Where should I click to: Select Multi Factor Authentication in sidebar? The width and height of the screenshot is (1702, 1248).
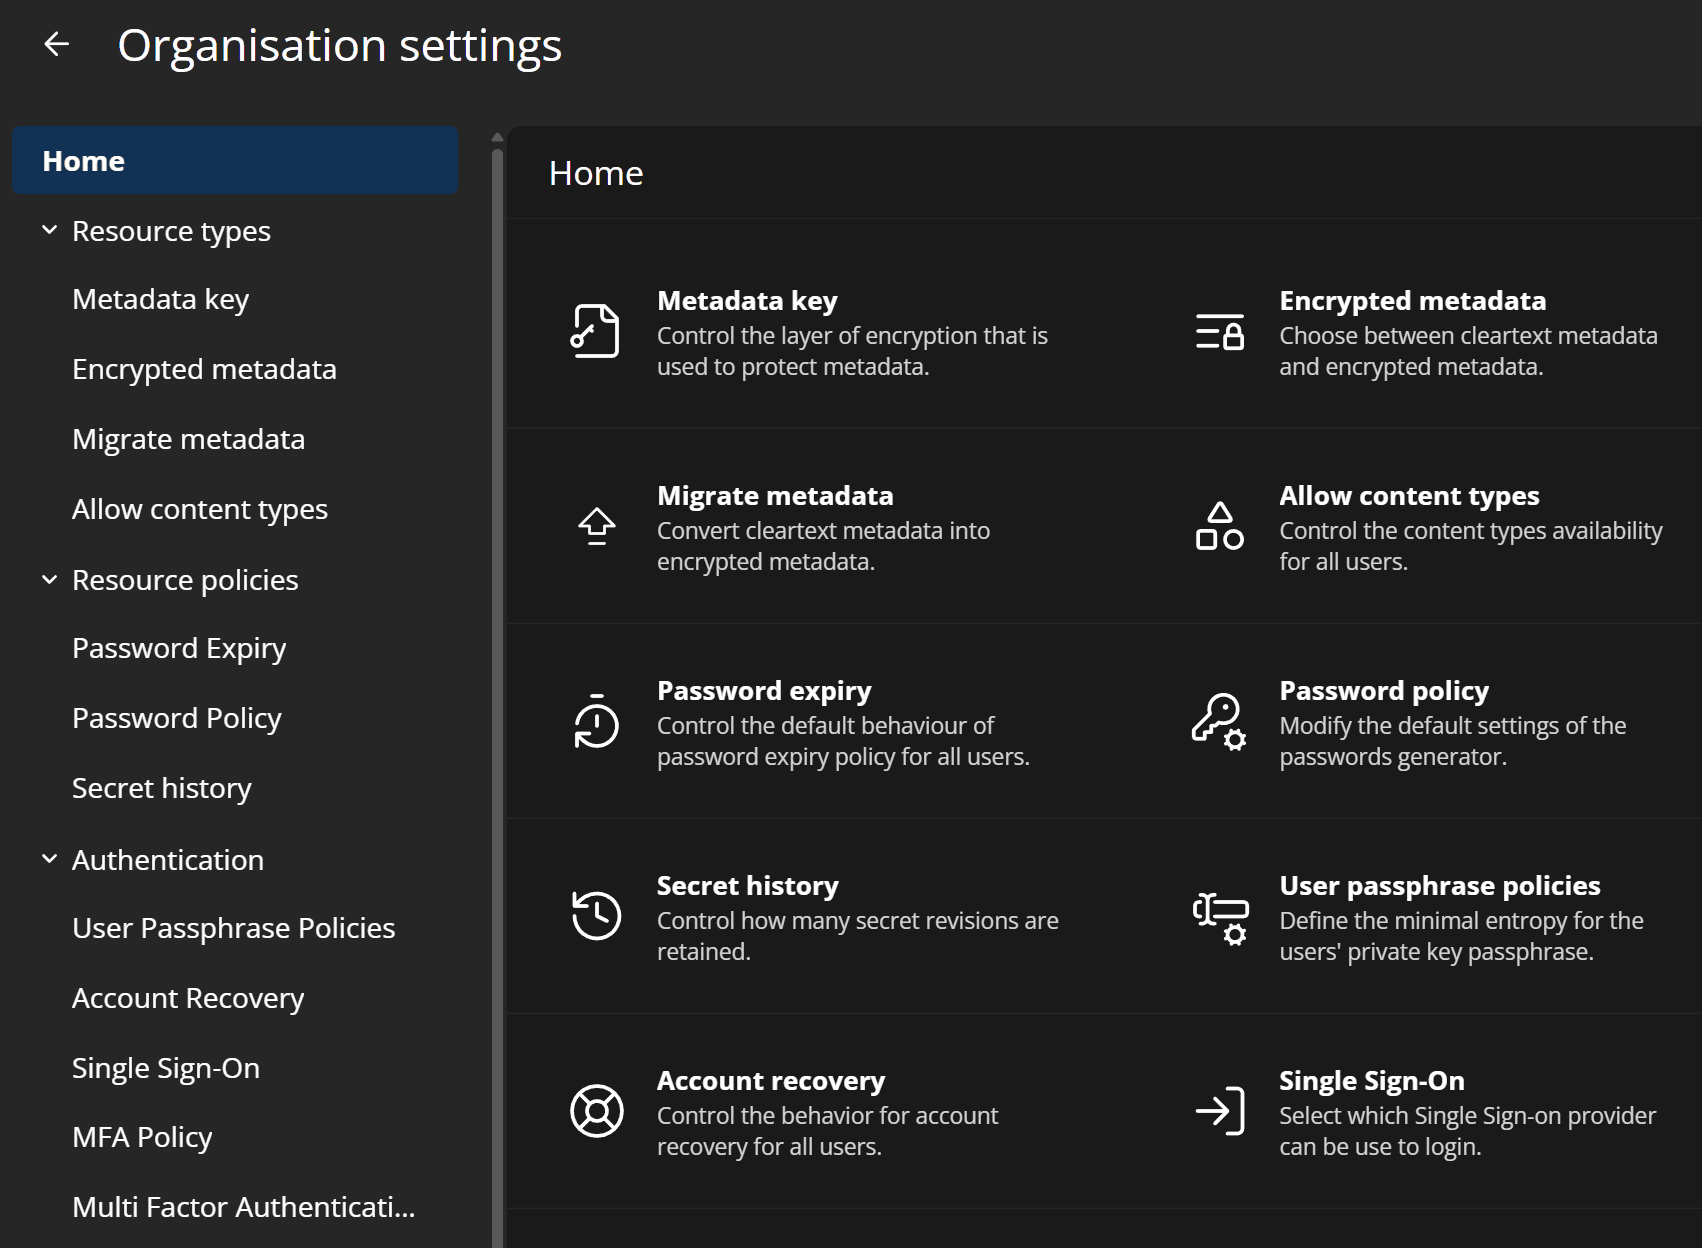coord(242,1207)
